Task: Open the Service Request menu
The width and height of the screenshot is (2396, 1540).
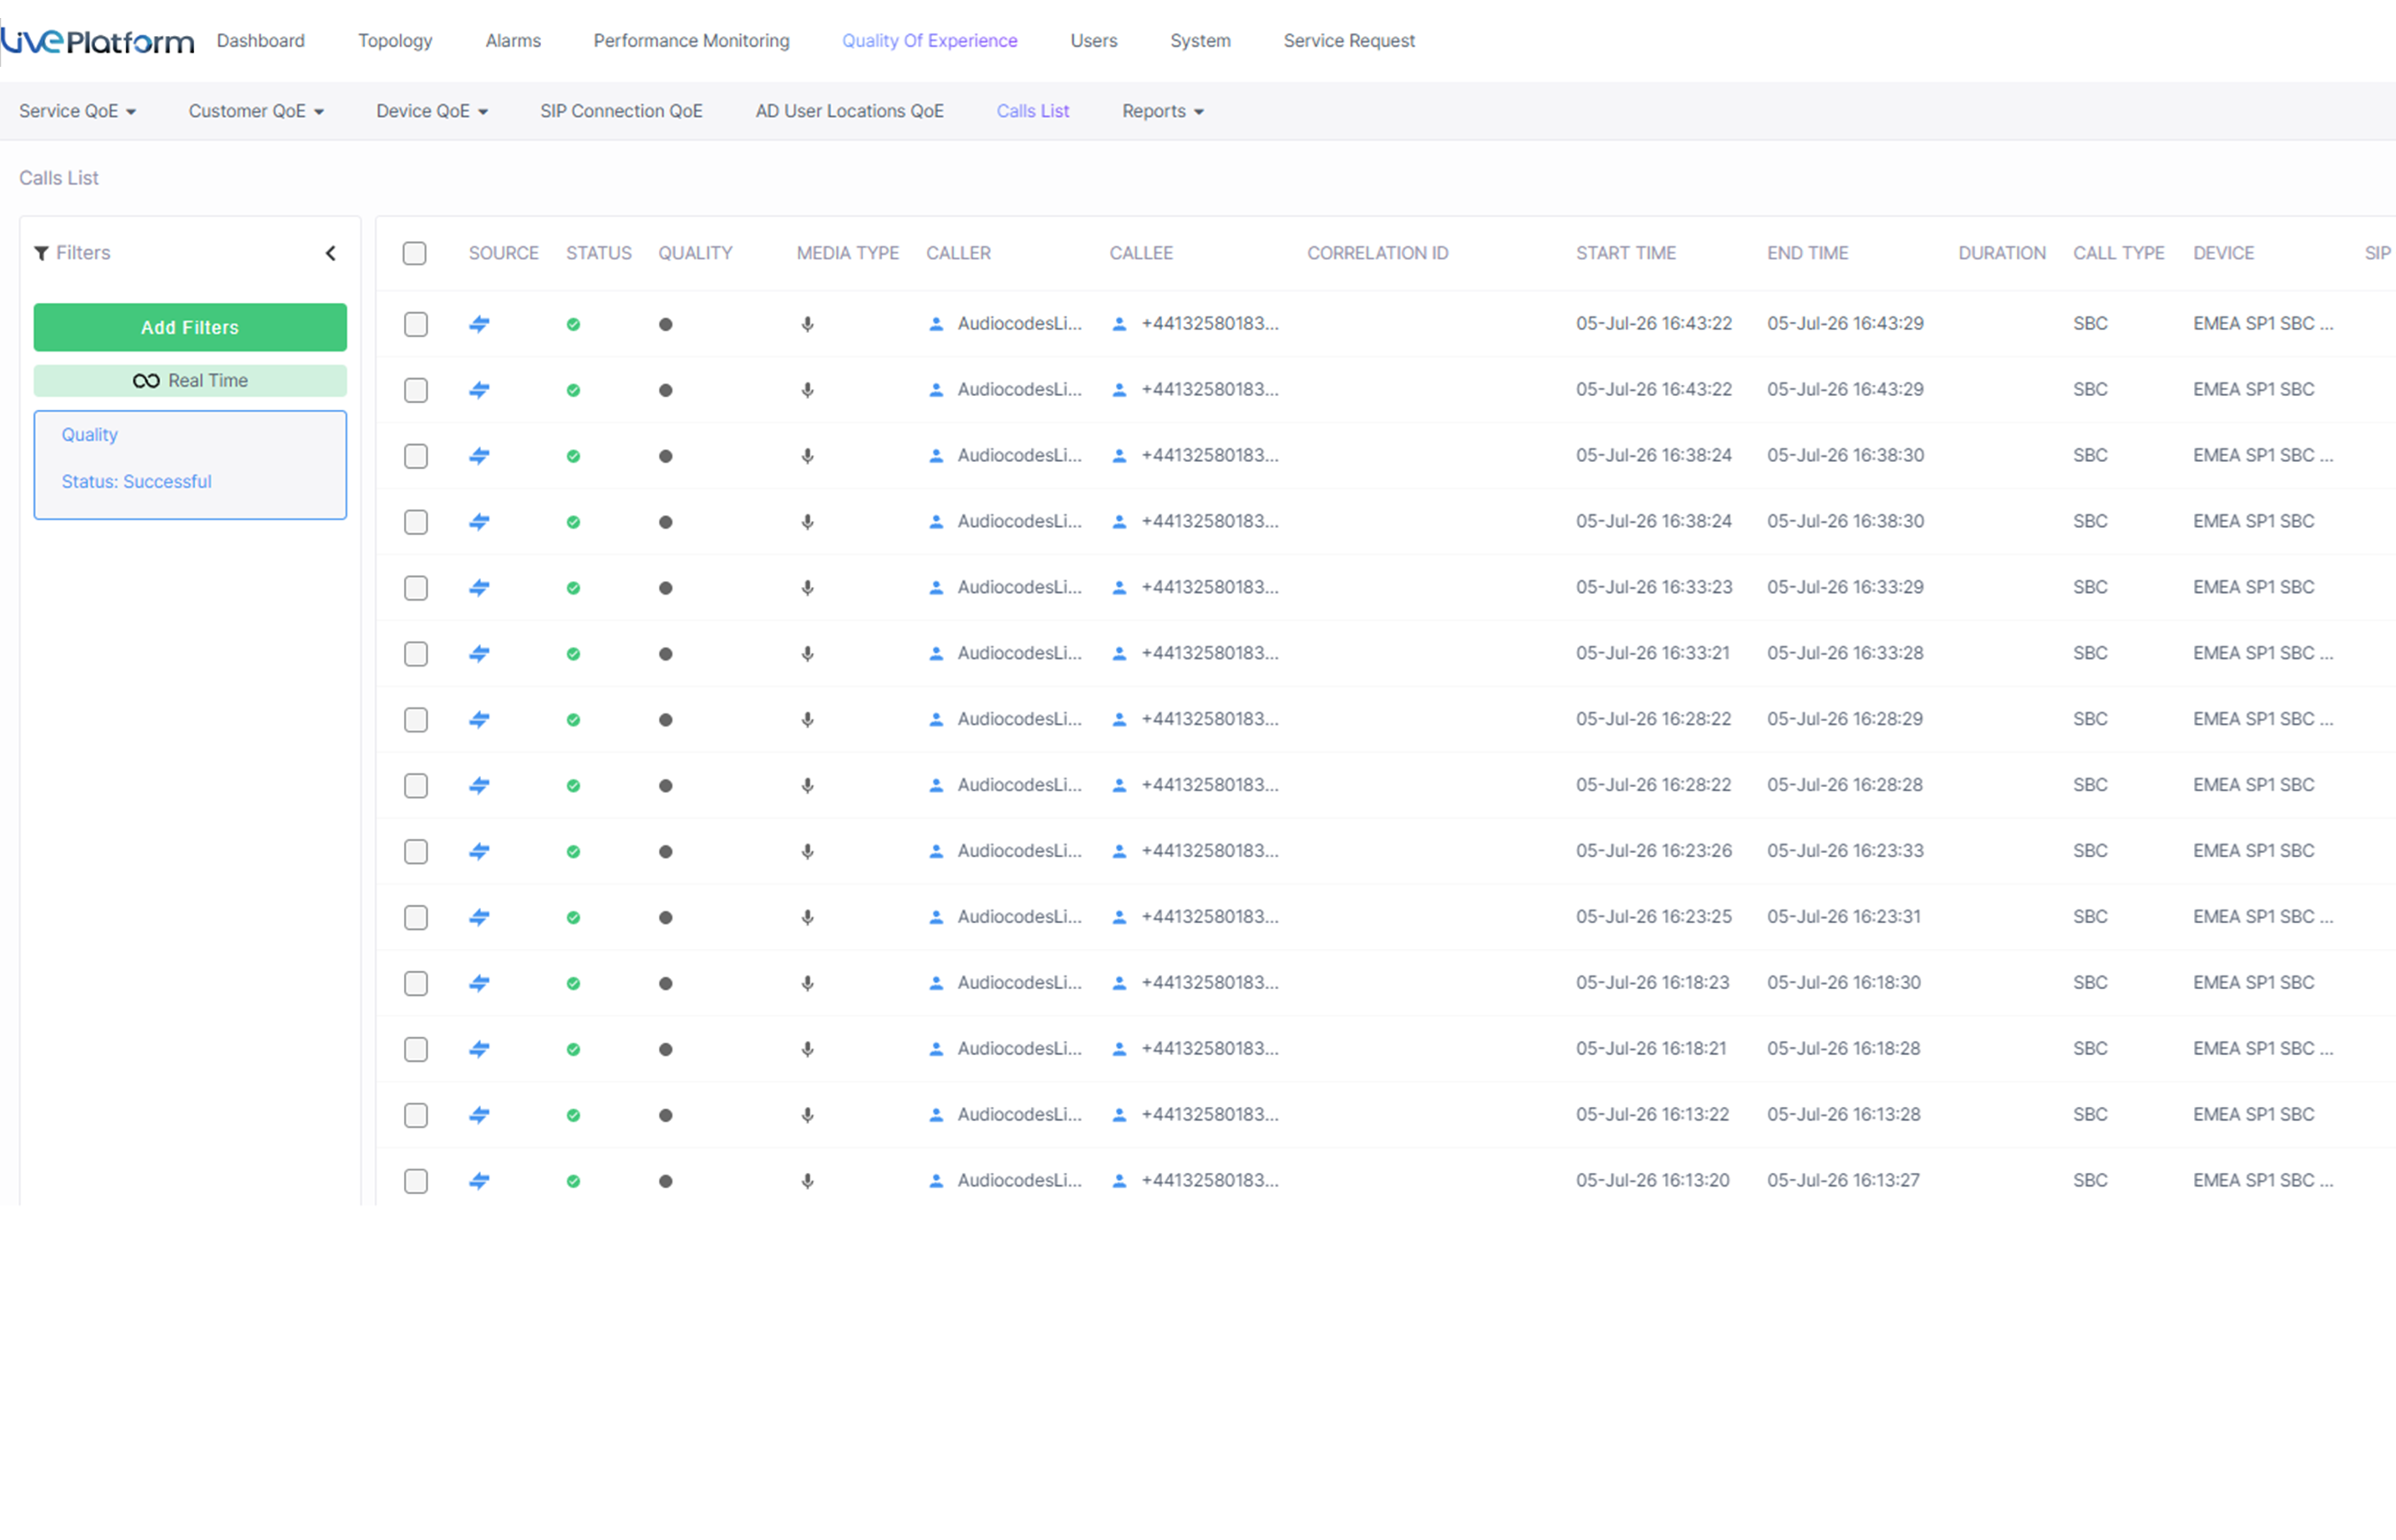Action: (x=1350, y=41)
